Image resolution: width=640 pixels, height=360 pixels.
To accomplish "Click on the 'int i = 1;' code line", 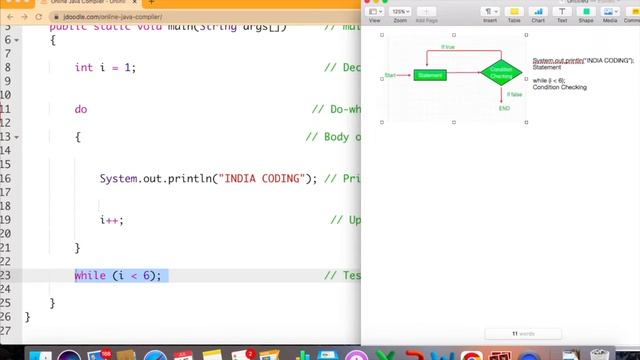I will point(105,67).
